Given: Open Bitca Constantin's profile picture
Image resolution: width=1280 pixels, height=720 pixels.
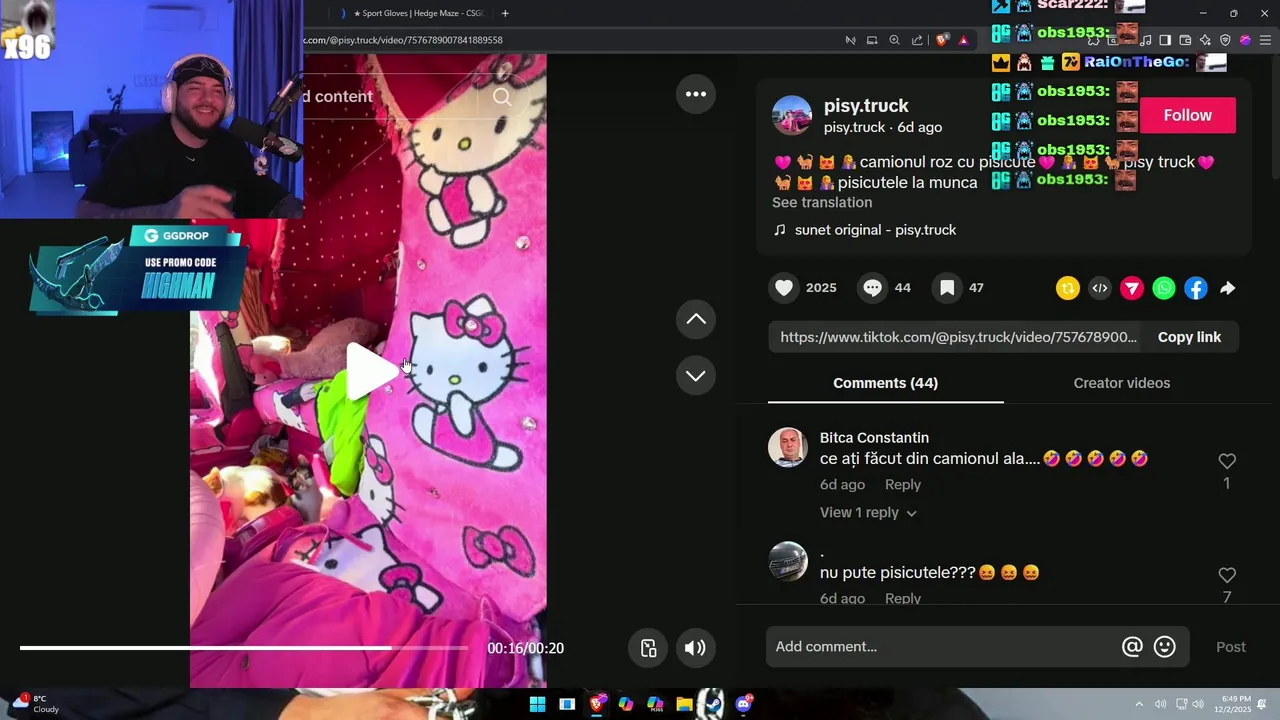Looking at the screenshot, I should tap(788, 448).
